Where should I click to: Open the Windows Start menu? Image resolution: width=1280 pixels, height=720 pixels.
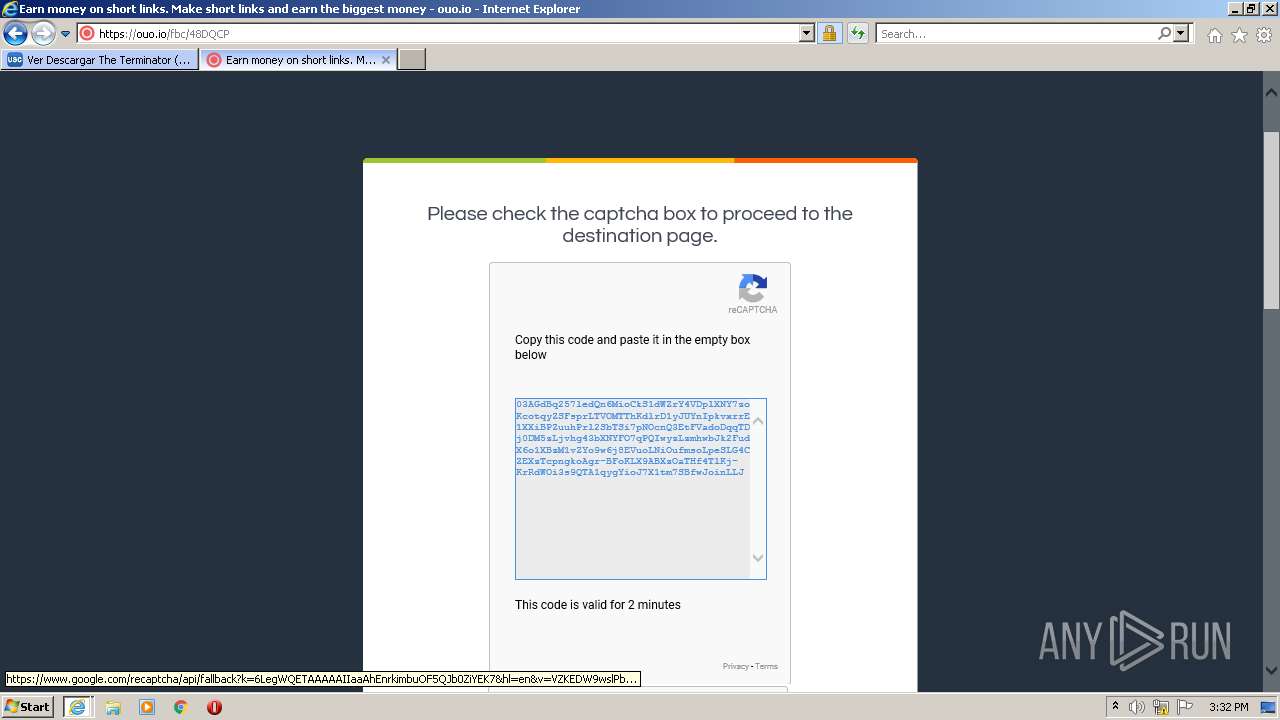(x=28, y=707)
